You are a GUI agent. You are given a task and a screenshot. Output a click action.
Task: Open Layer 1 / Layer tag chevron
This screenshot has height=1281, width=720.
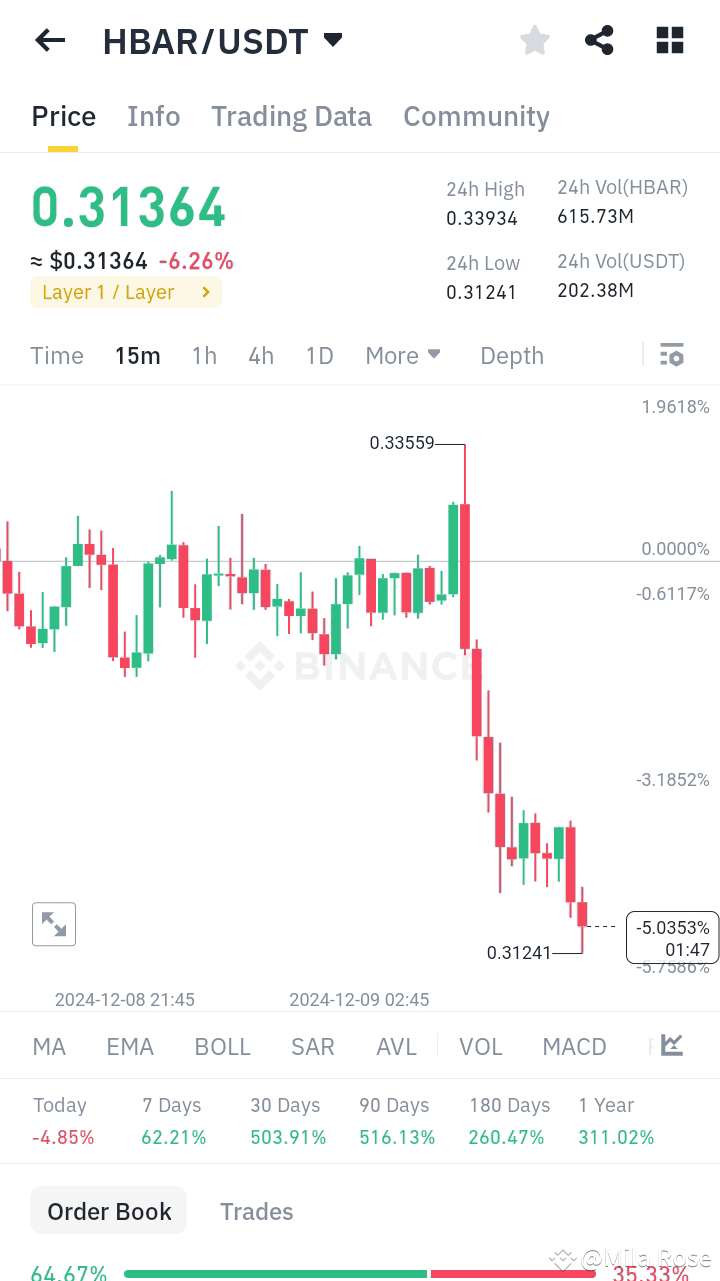pos(207,292)
